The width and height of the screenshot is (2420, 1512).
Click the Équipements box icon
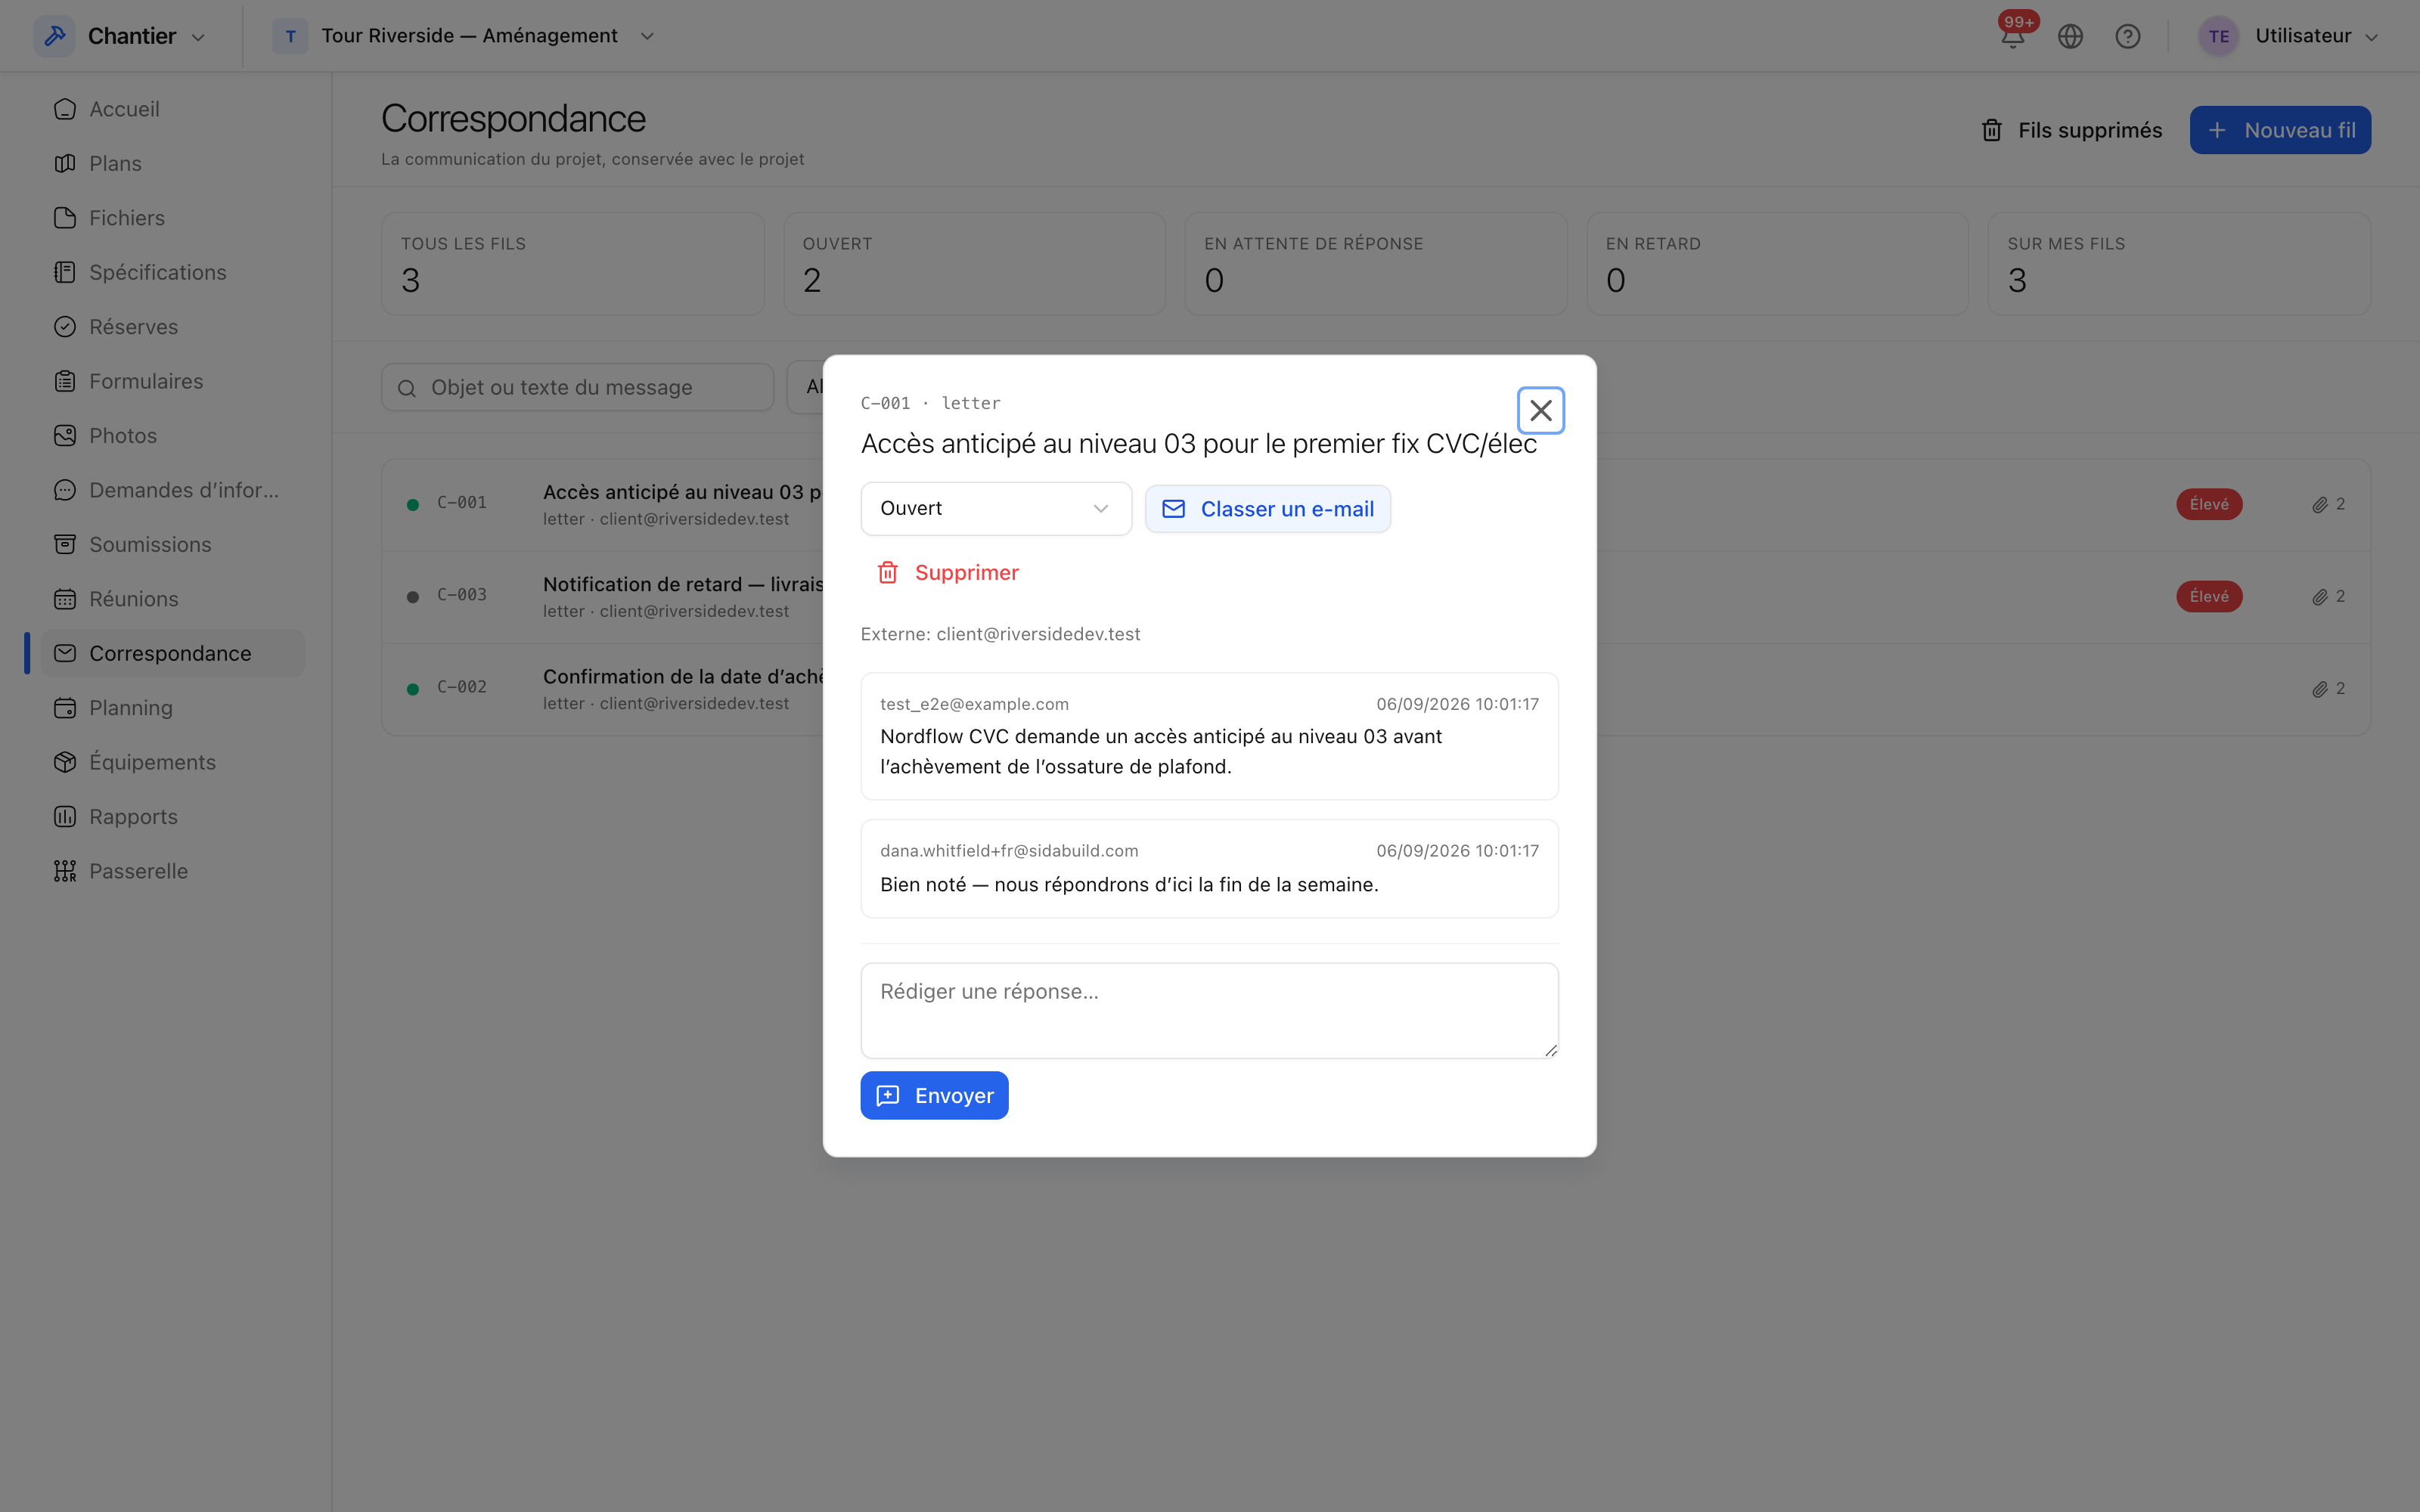[x=65, y=762]
